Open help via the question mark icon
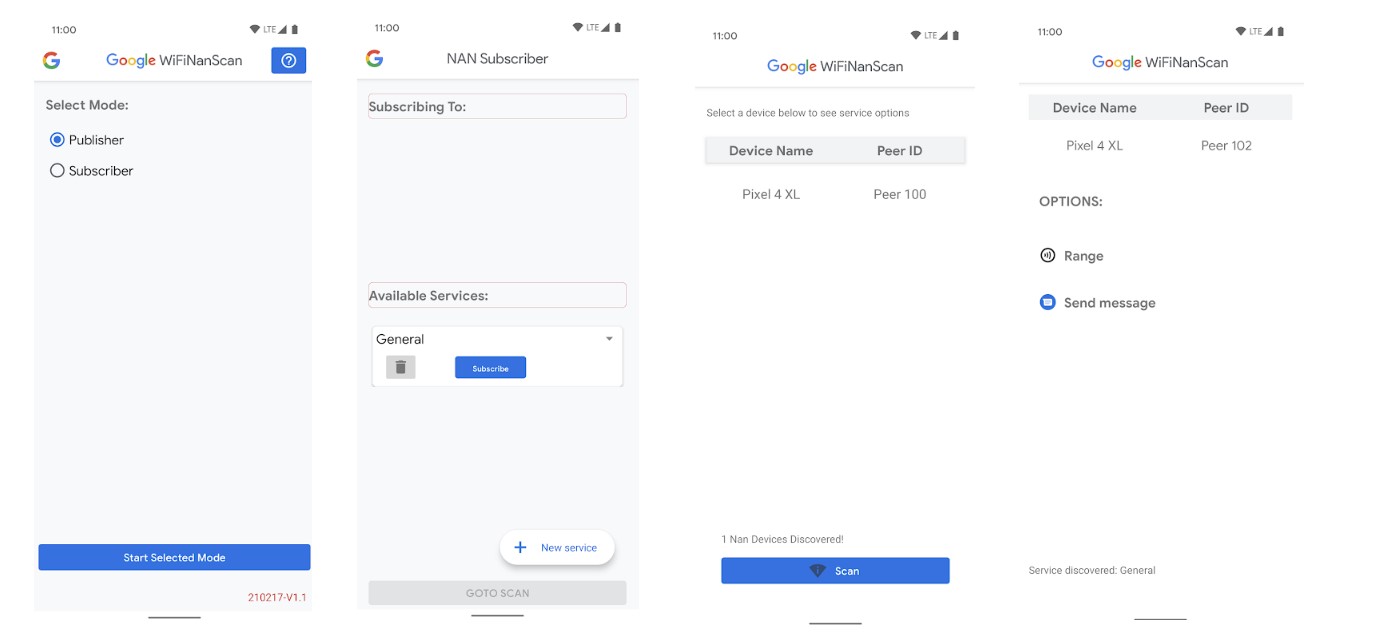The image size is (1393, 637). pos(288,61)
